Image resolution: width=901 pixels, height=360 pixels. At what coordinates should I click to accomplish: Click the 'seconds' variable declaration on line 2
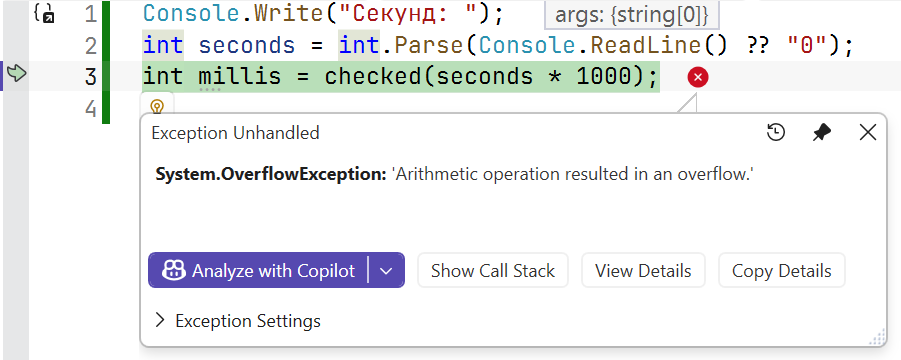[247, 45]
